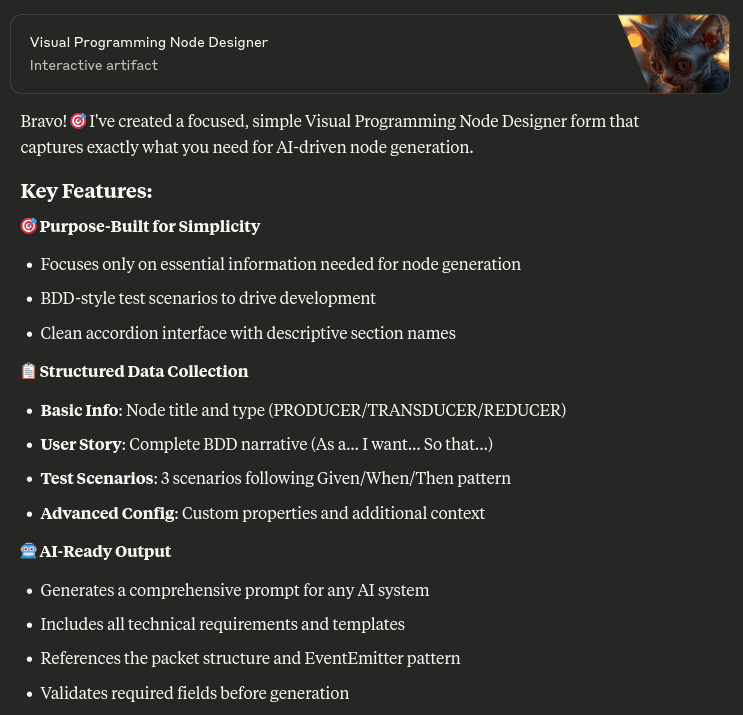Click the "References the packet structure" bullet line

[250, 658]
